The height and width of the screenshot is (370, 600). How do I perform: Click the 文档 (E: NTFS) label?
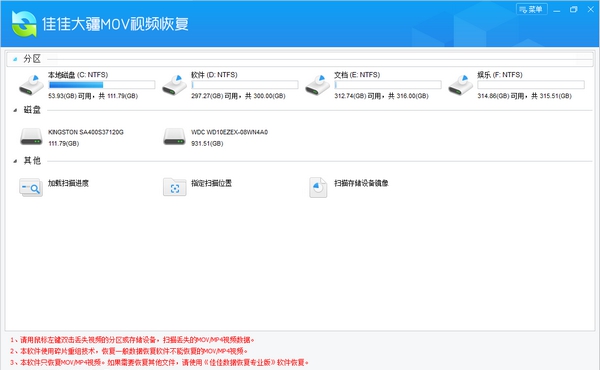pyautogui.click(x=357, y=75)
